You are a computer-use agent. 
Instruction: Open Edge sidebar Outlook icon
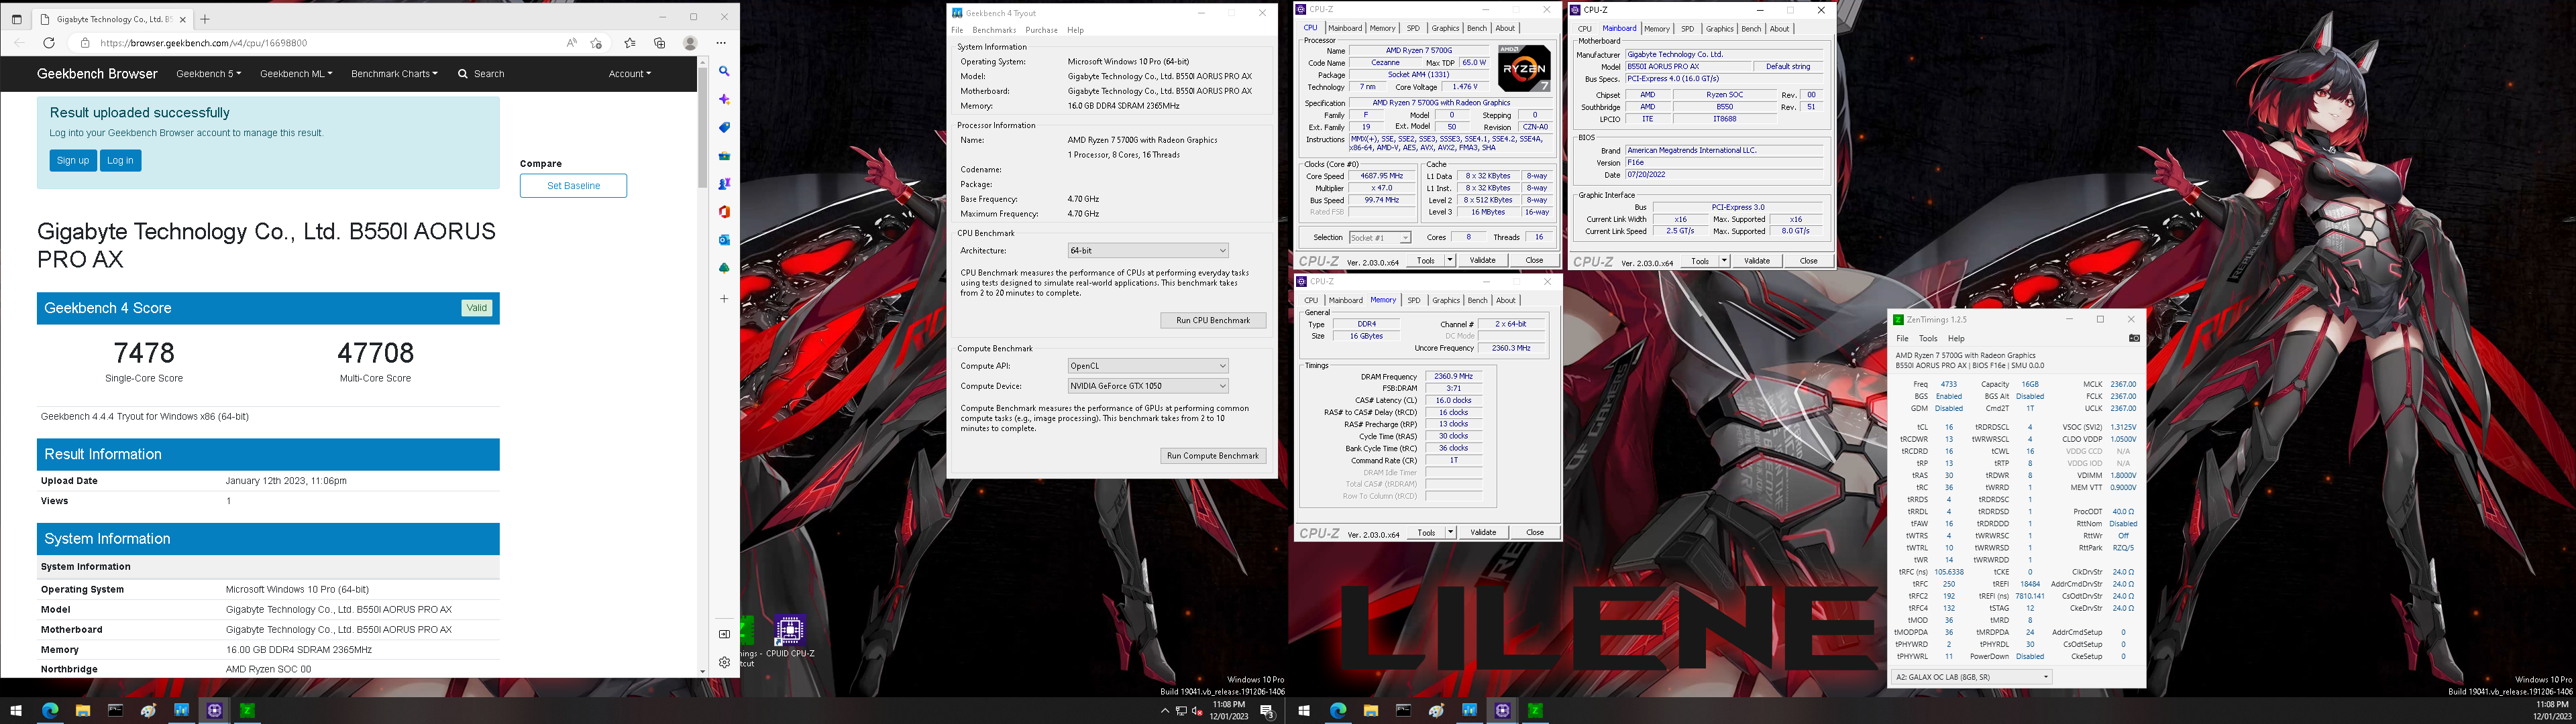[724, 240]
